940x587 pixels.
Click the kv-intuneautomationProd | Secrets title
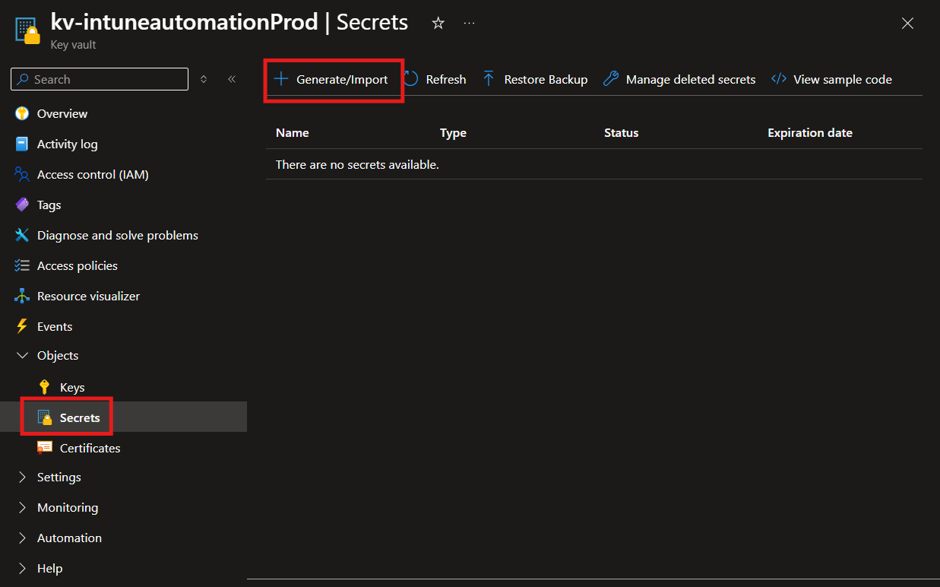tap(229, 23)
